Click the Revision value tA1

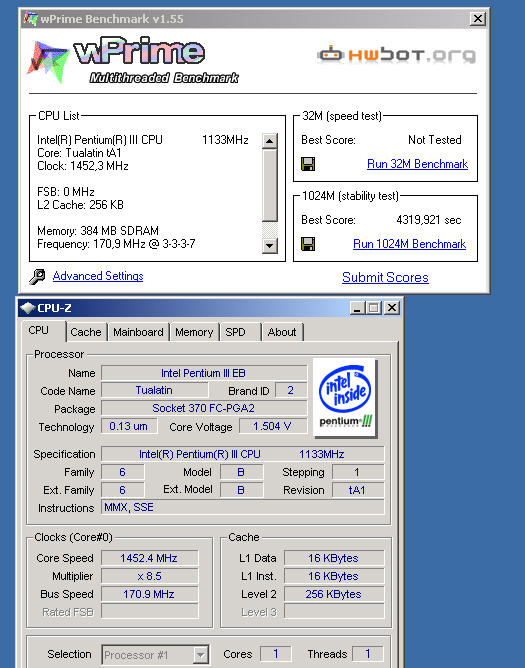(x=358, y=490)
